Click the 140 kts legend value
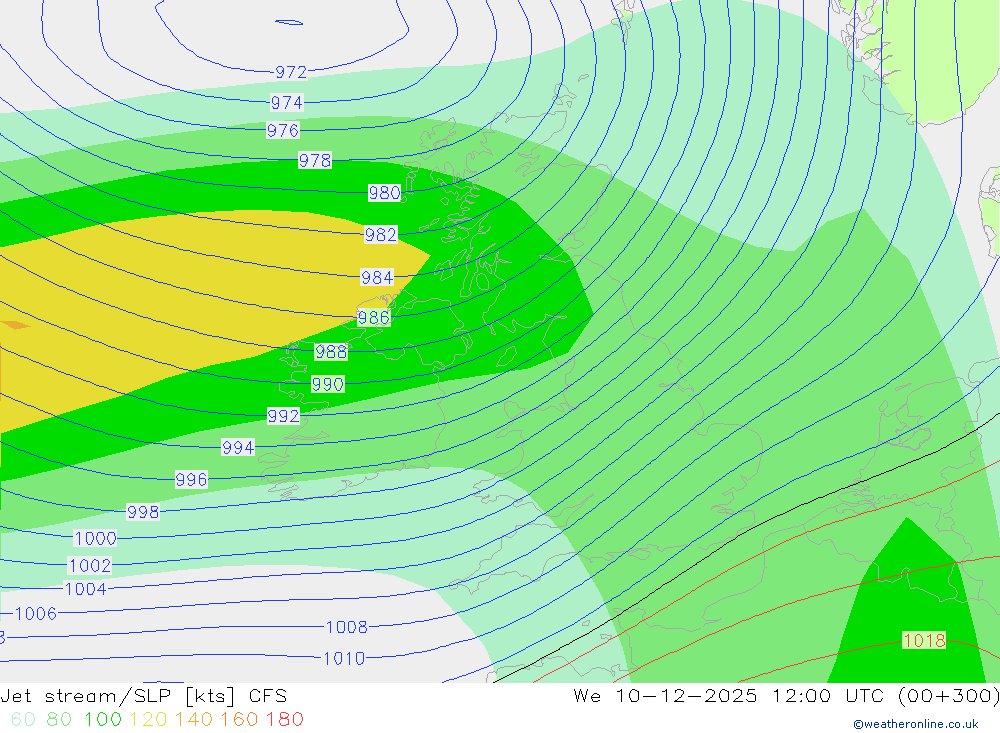The width and height of the screenshot is (1000, 733). [x=194, y=720]
